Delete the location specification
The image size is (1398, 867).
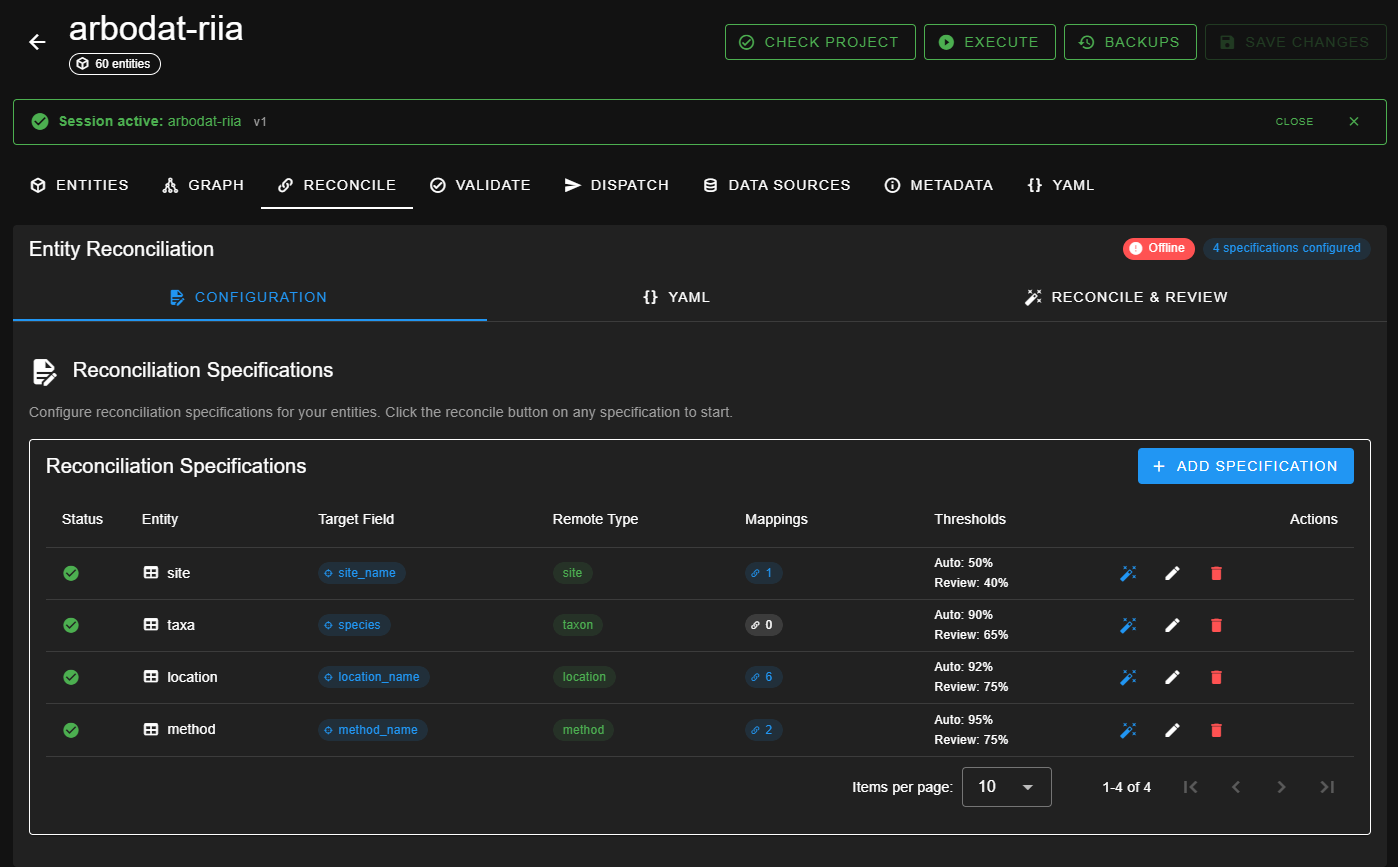point(1216,677)
